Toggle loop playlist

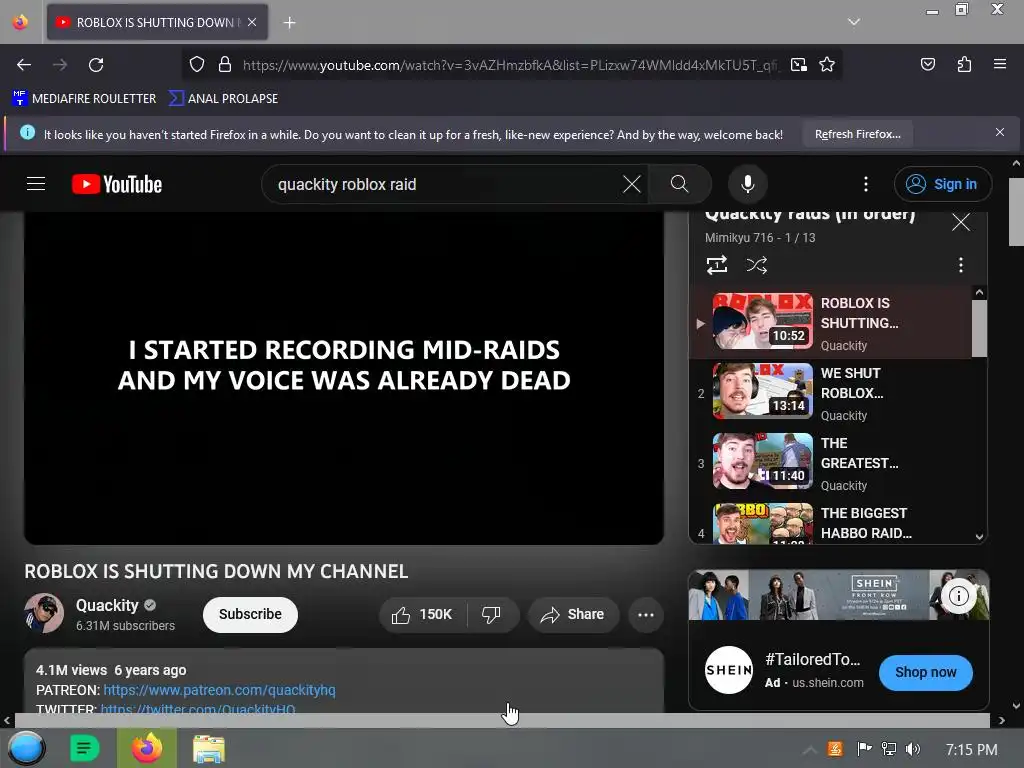716,265
